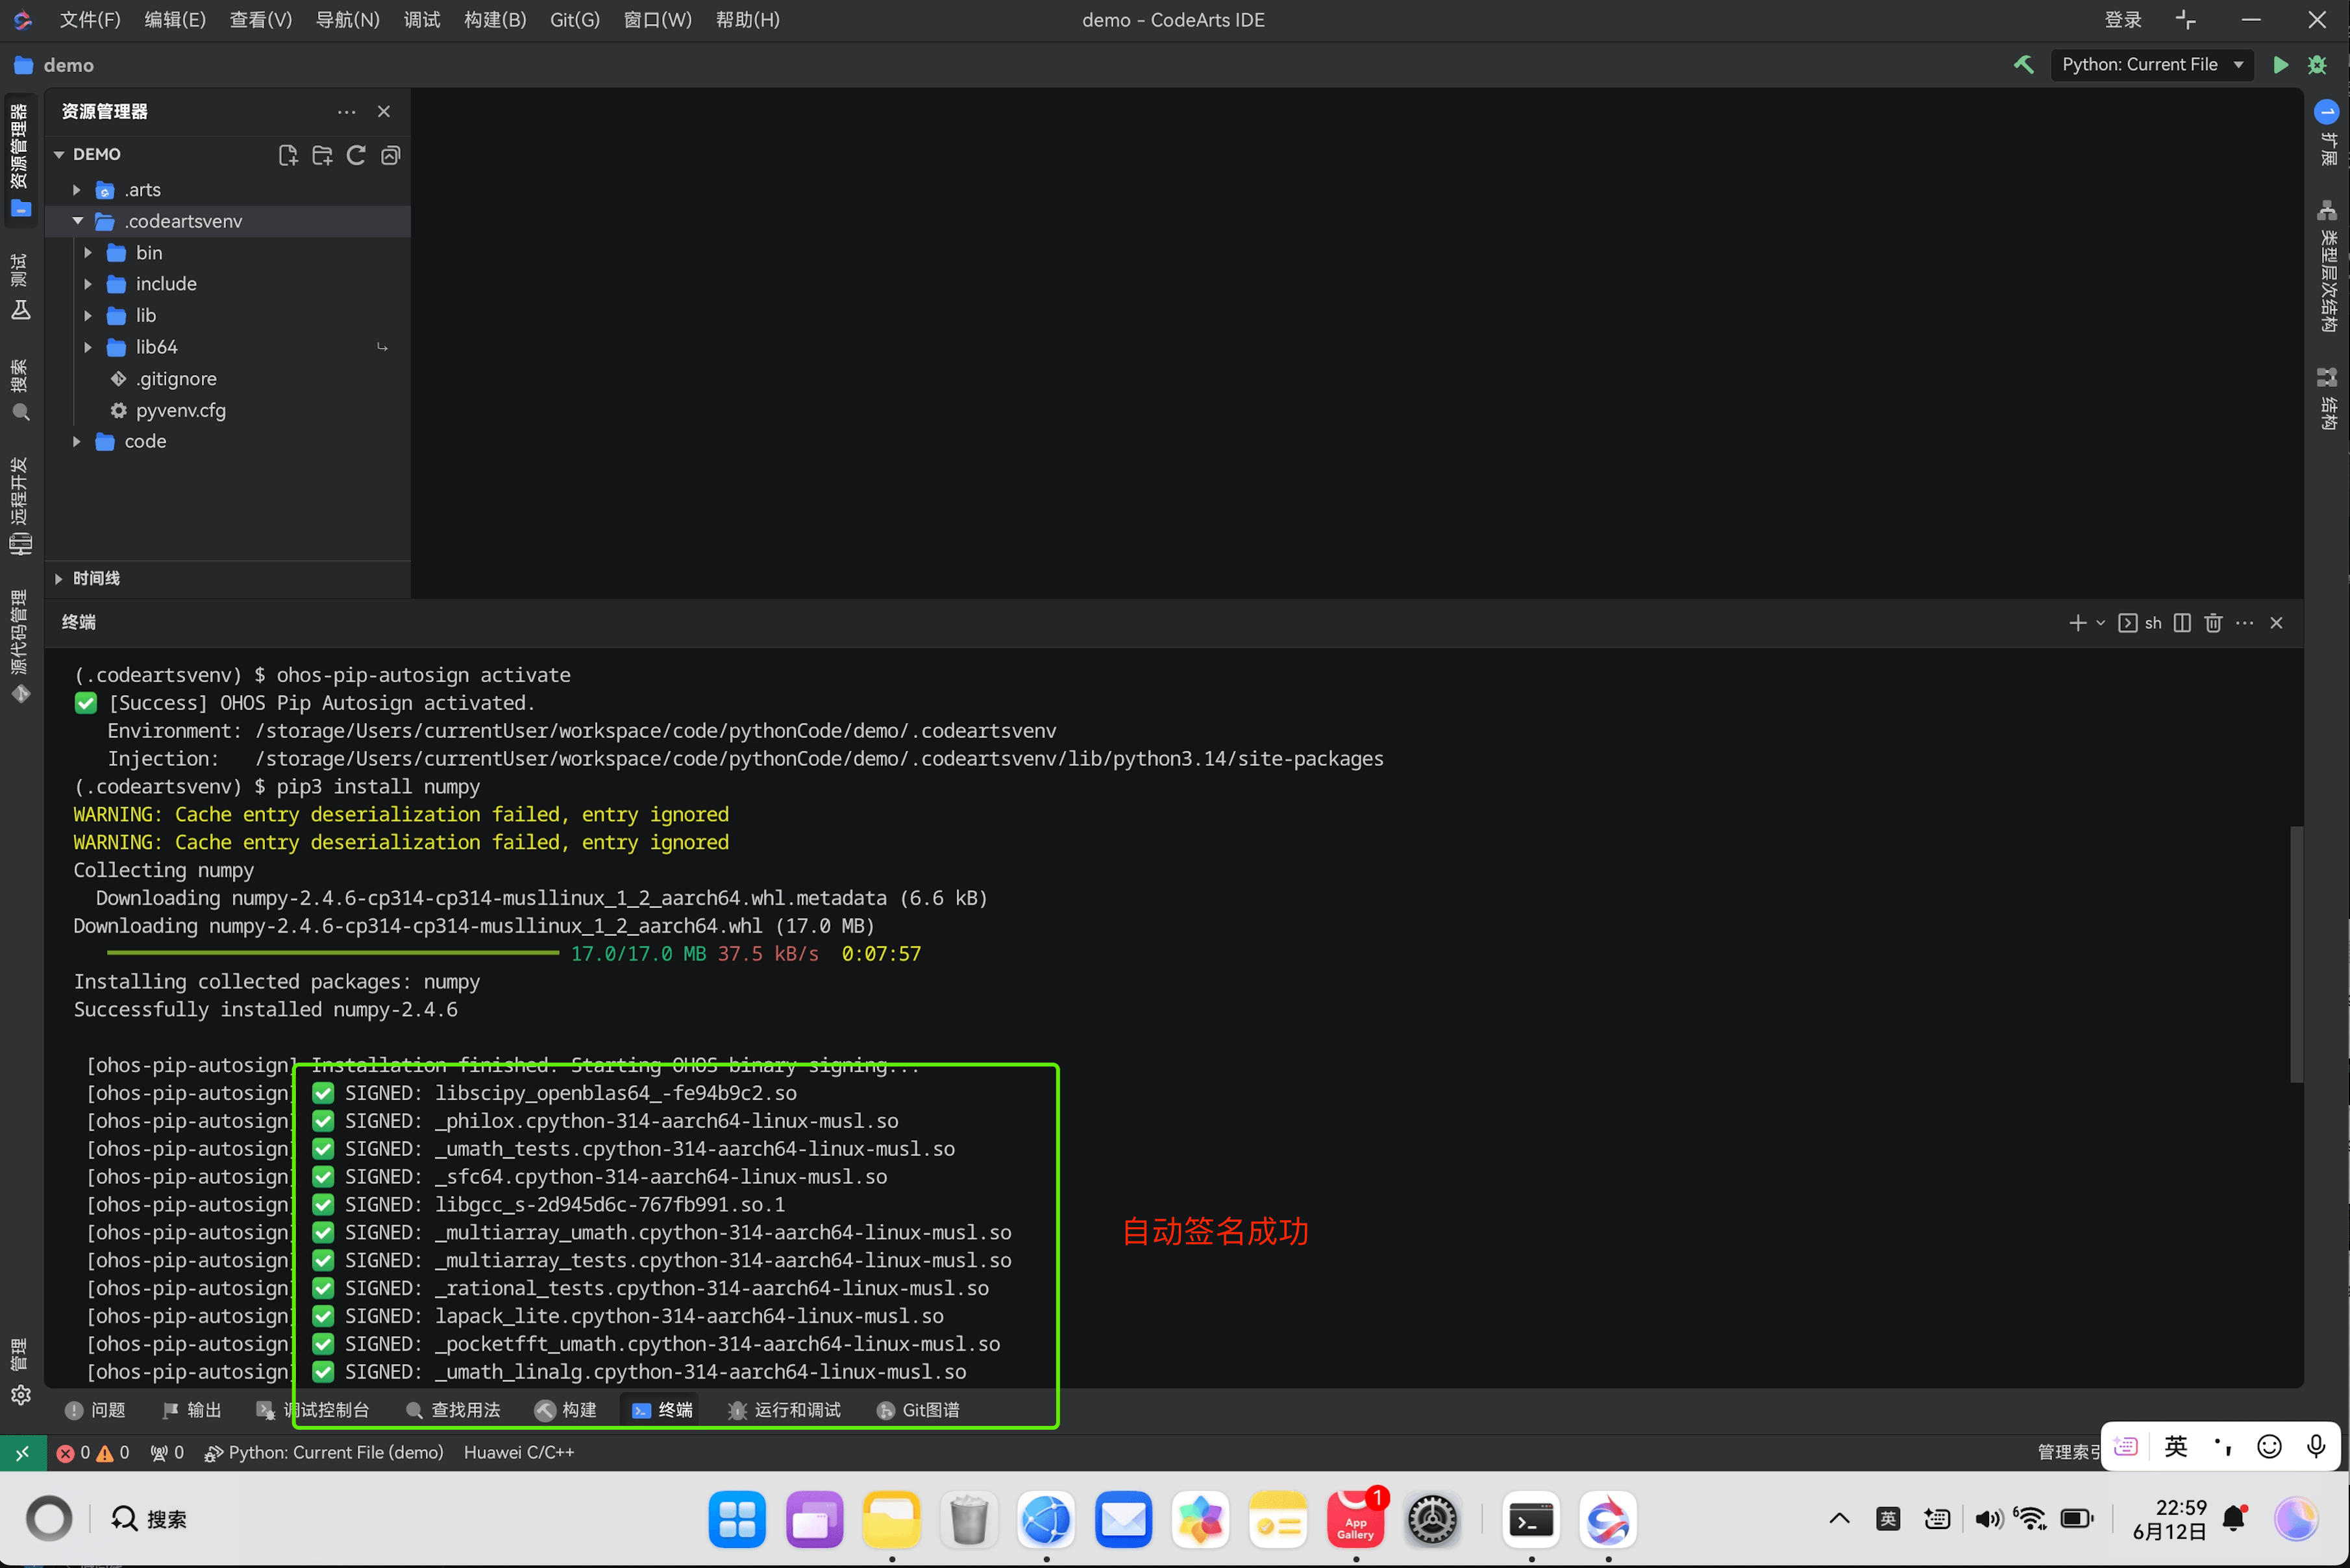Image resolution: width=2350 pixels, height=1568 pixels.
Task: Start debugging with the bug icon
Action: [x=2316, y=65]
